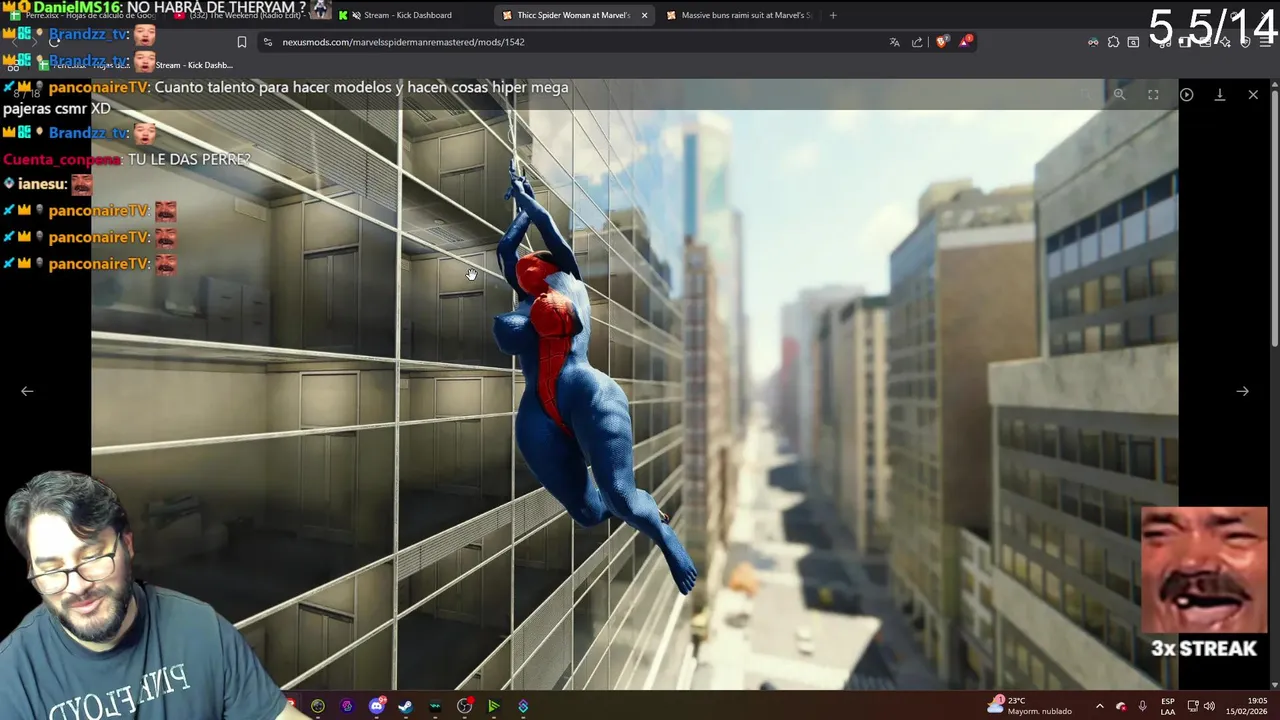The width and height of the screenshot is (1280, 720).
Task: Open the weather widget showing 23°C
Action: coord(1029,706)
